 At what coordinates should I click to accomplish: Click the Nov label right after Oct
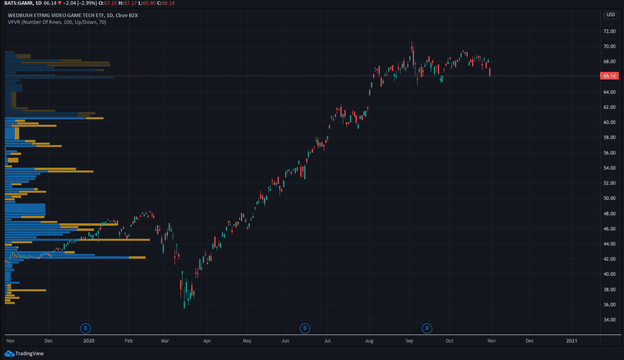[x=491, y=341]
